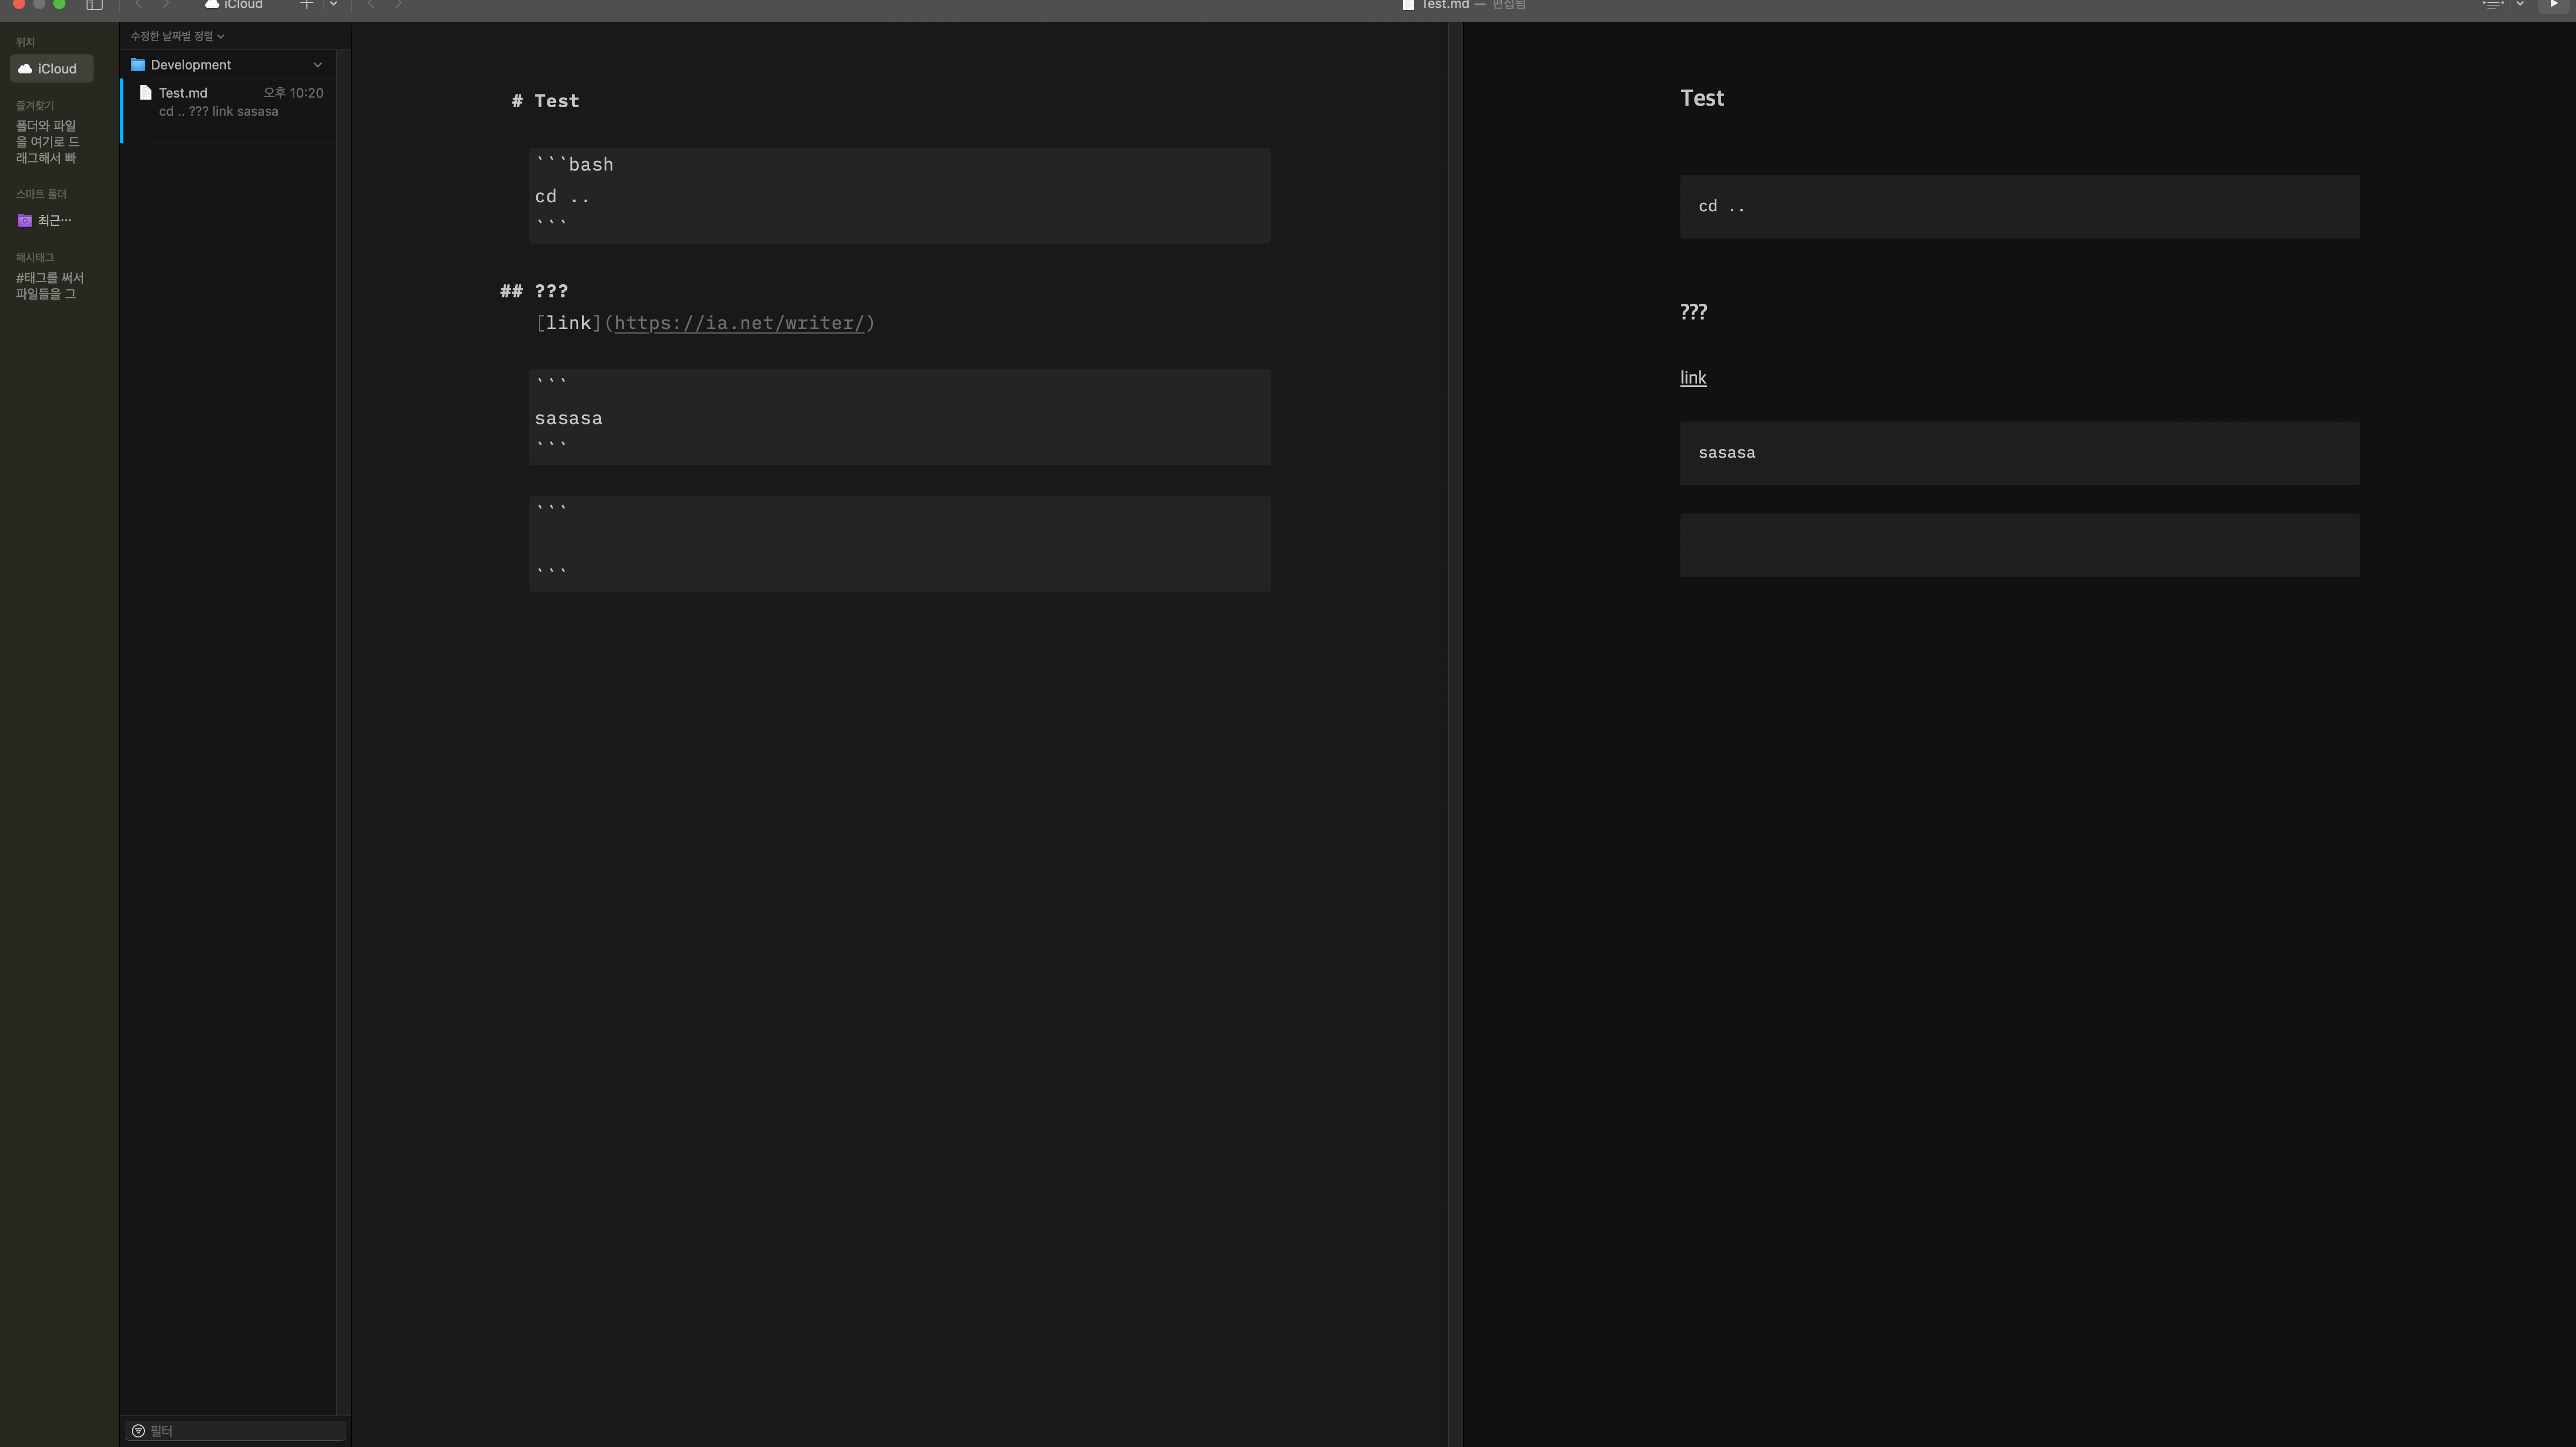Image resolution: width=2576 pixels, height=1447 pixels.
Task: Open the sort by modified date dropdown
Action: click(177, 36)
